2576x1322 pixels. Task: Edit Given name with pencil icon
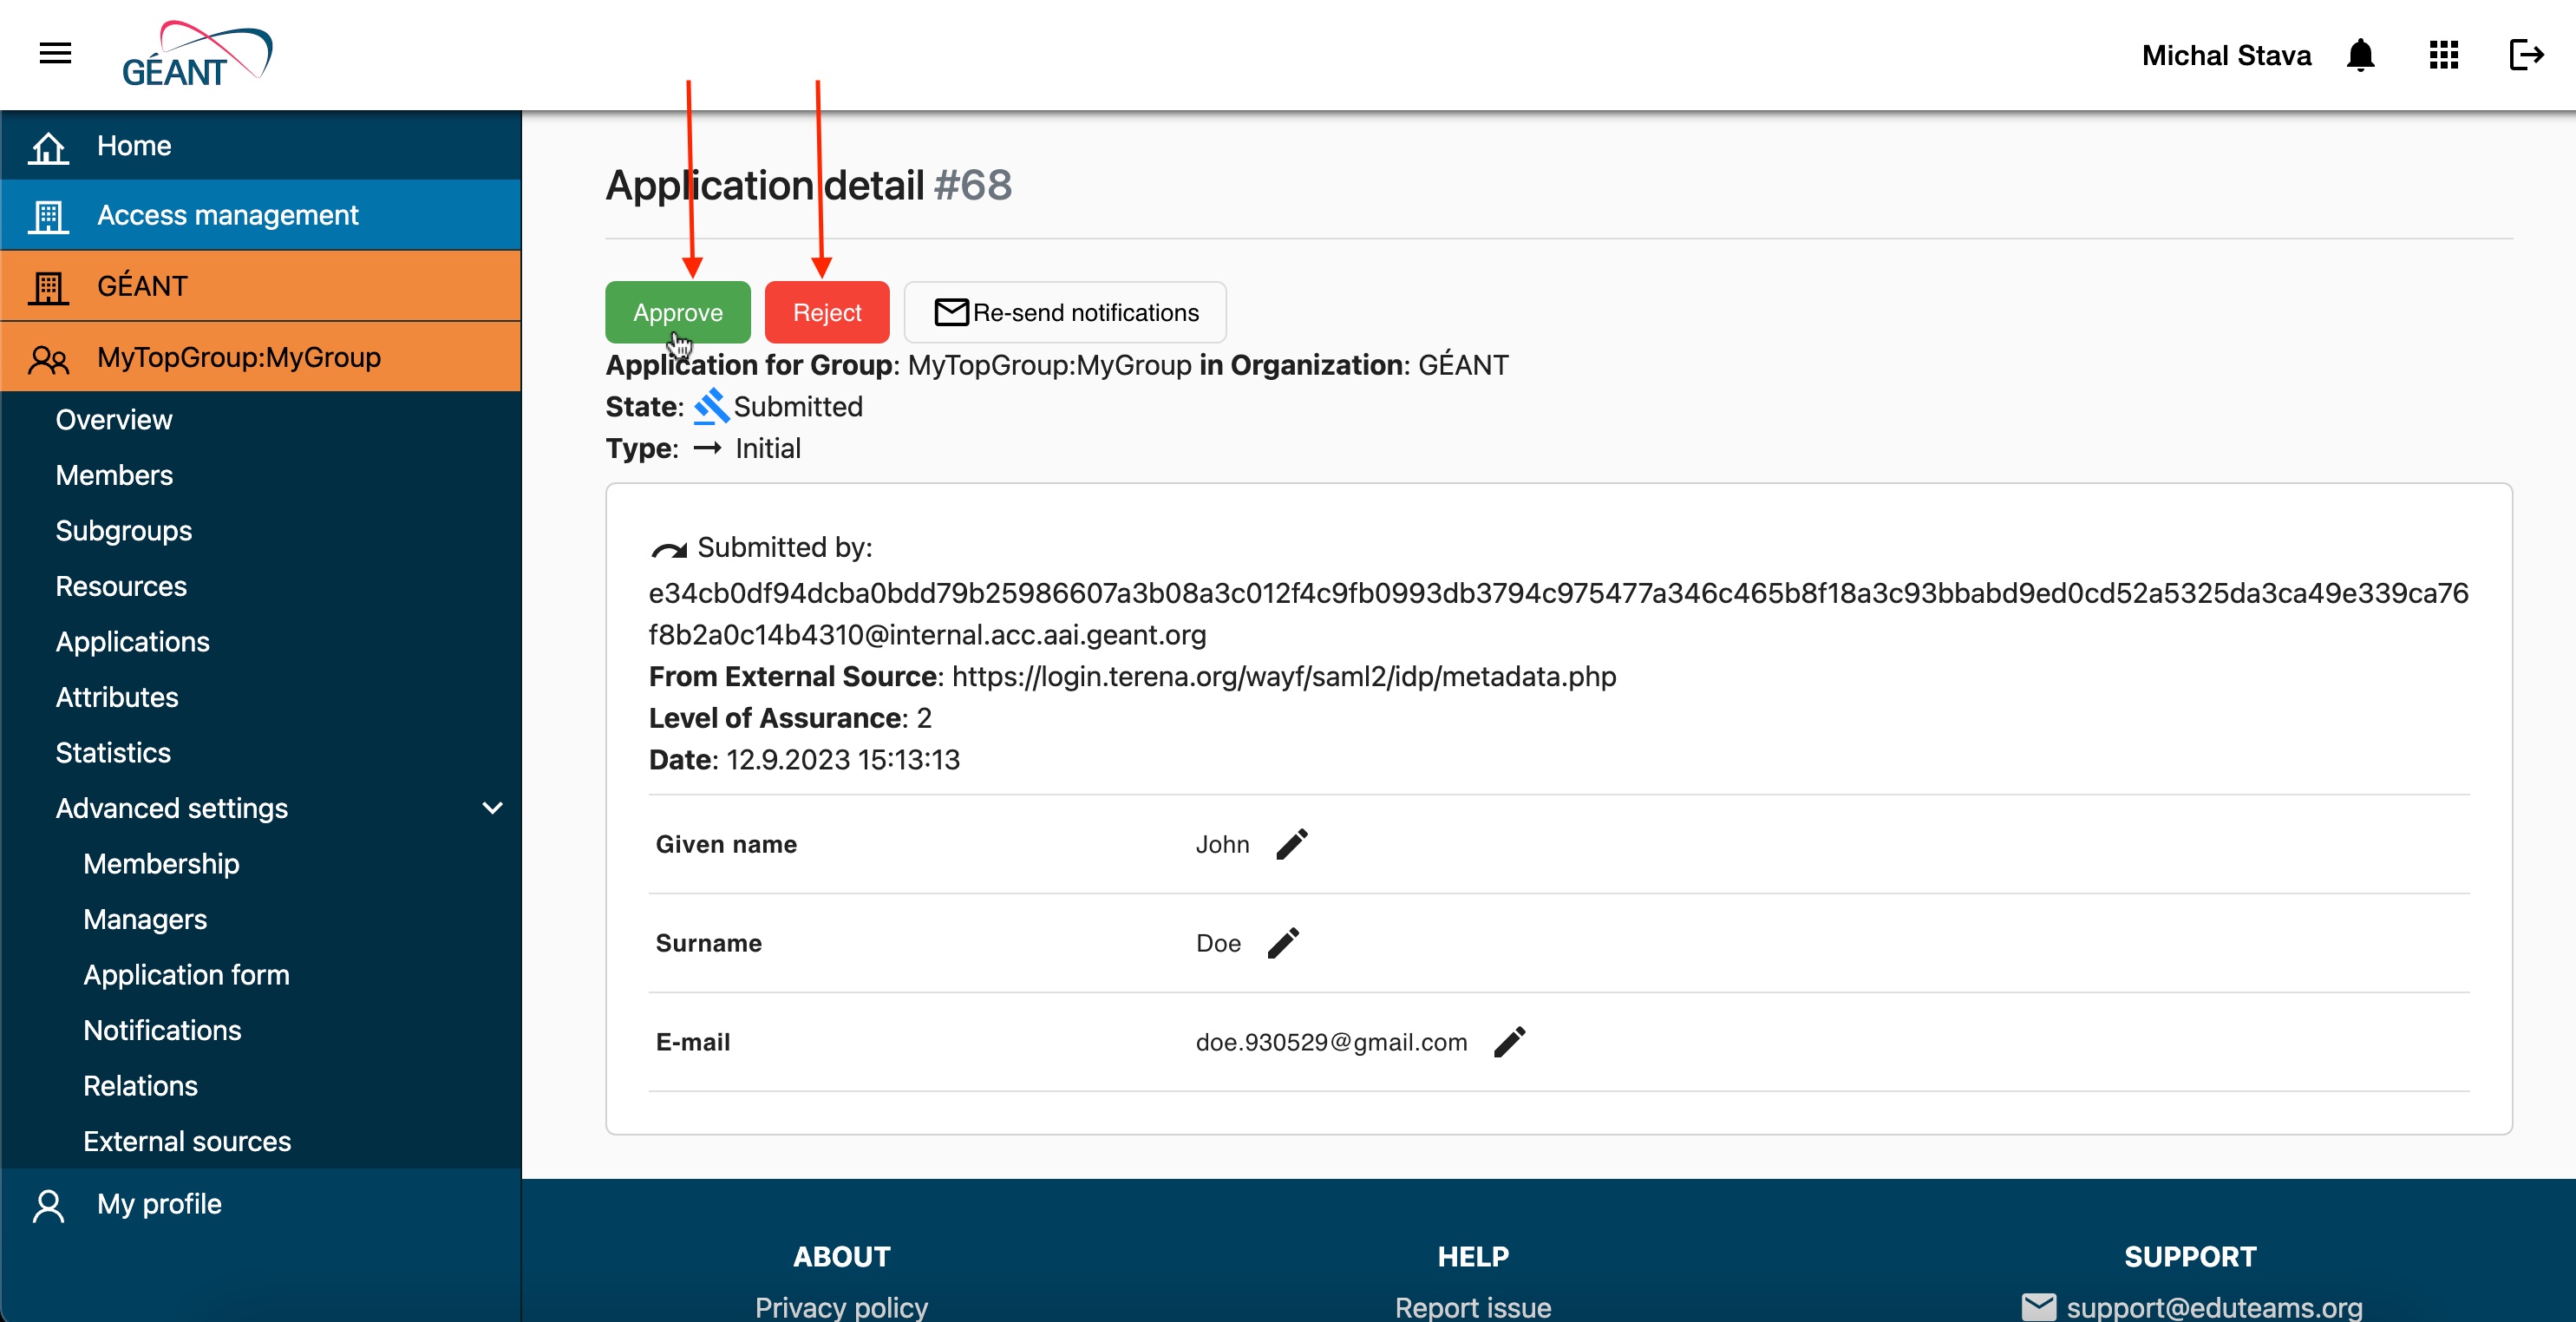tap(1291, 844)
